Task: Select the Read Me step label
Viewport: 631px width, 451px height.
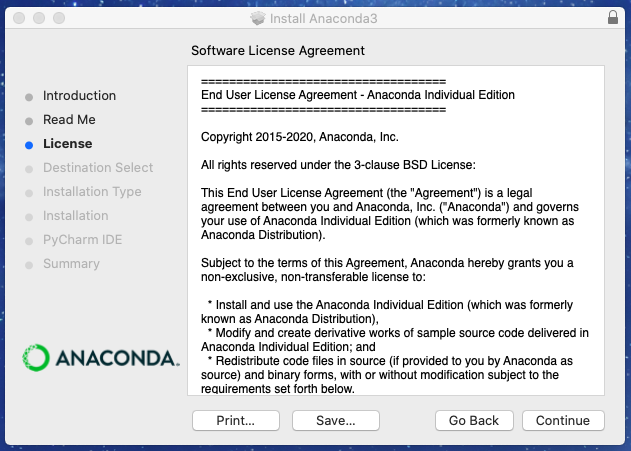Action: click(x=69, y=120)
